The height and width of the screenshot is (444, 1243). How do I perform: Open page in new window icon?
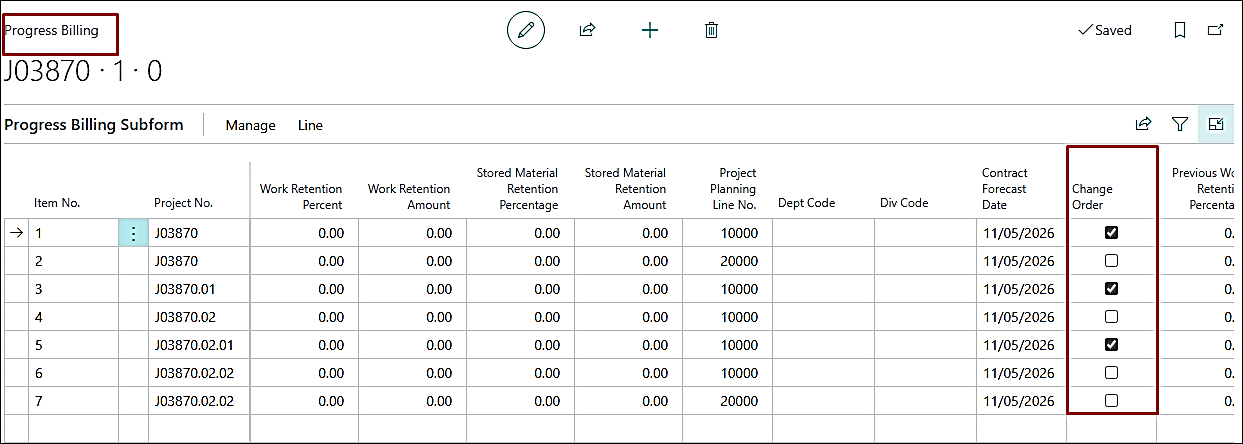(1216, 30)
